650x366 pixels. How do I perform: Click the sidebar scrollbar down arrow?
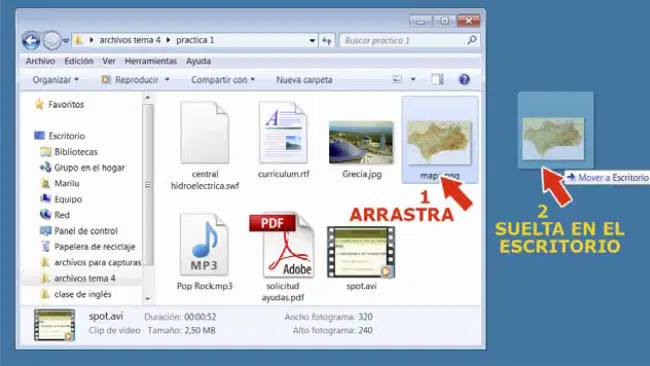148,298
